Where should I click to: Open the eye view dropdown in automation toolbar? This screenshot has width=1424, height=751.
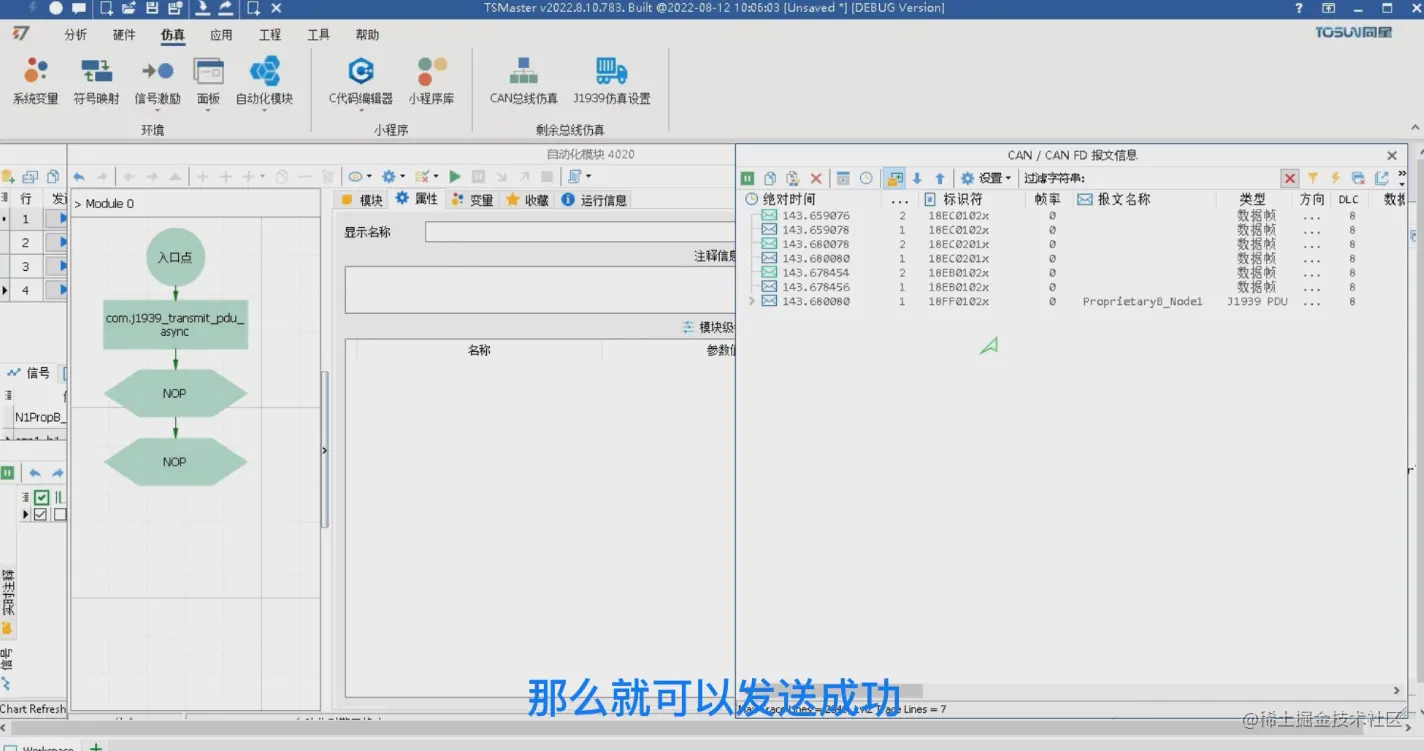point(359,177)
